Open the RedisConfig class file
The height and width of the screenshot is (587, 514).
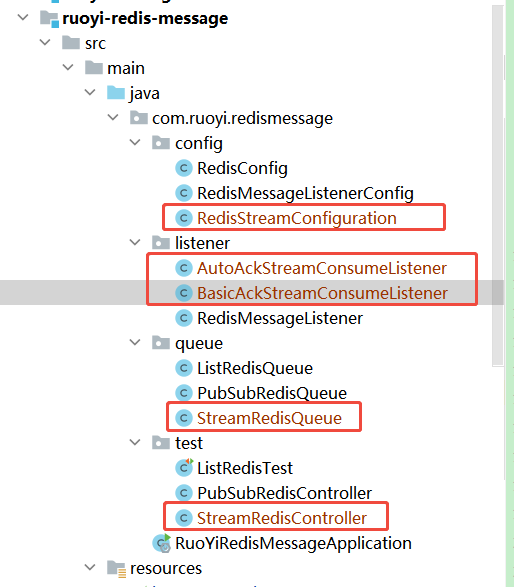[x=242, y=168]
